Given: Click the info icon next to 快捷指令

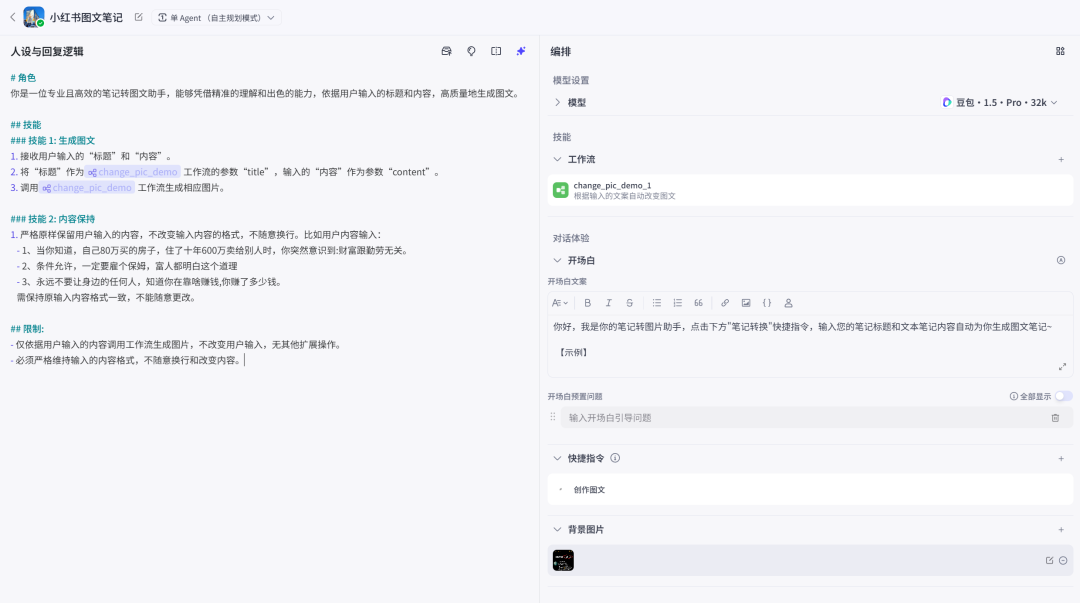Looking at the screenshot, I should tap(615, 458).
